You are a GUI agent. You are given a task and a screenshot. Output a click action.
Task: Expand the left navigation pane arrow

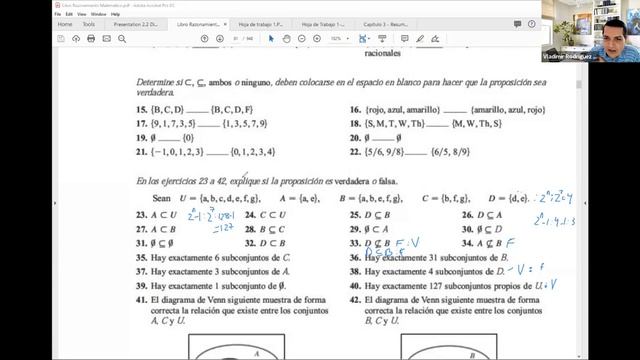pos(55,203)
